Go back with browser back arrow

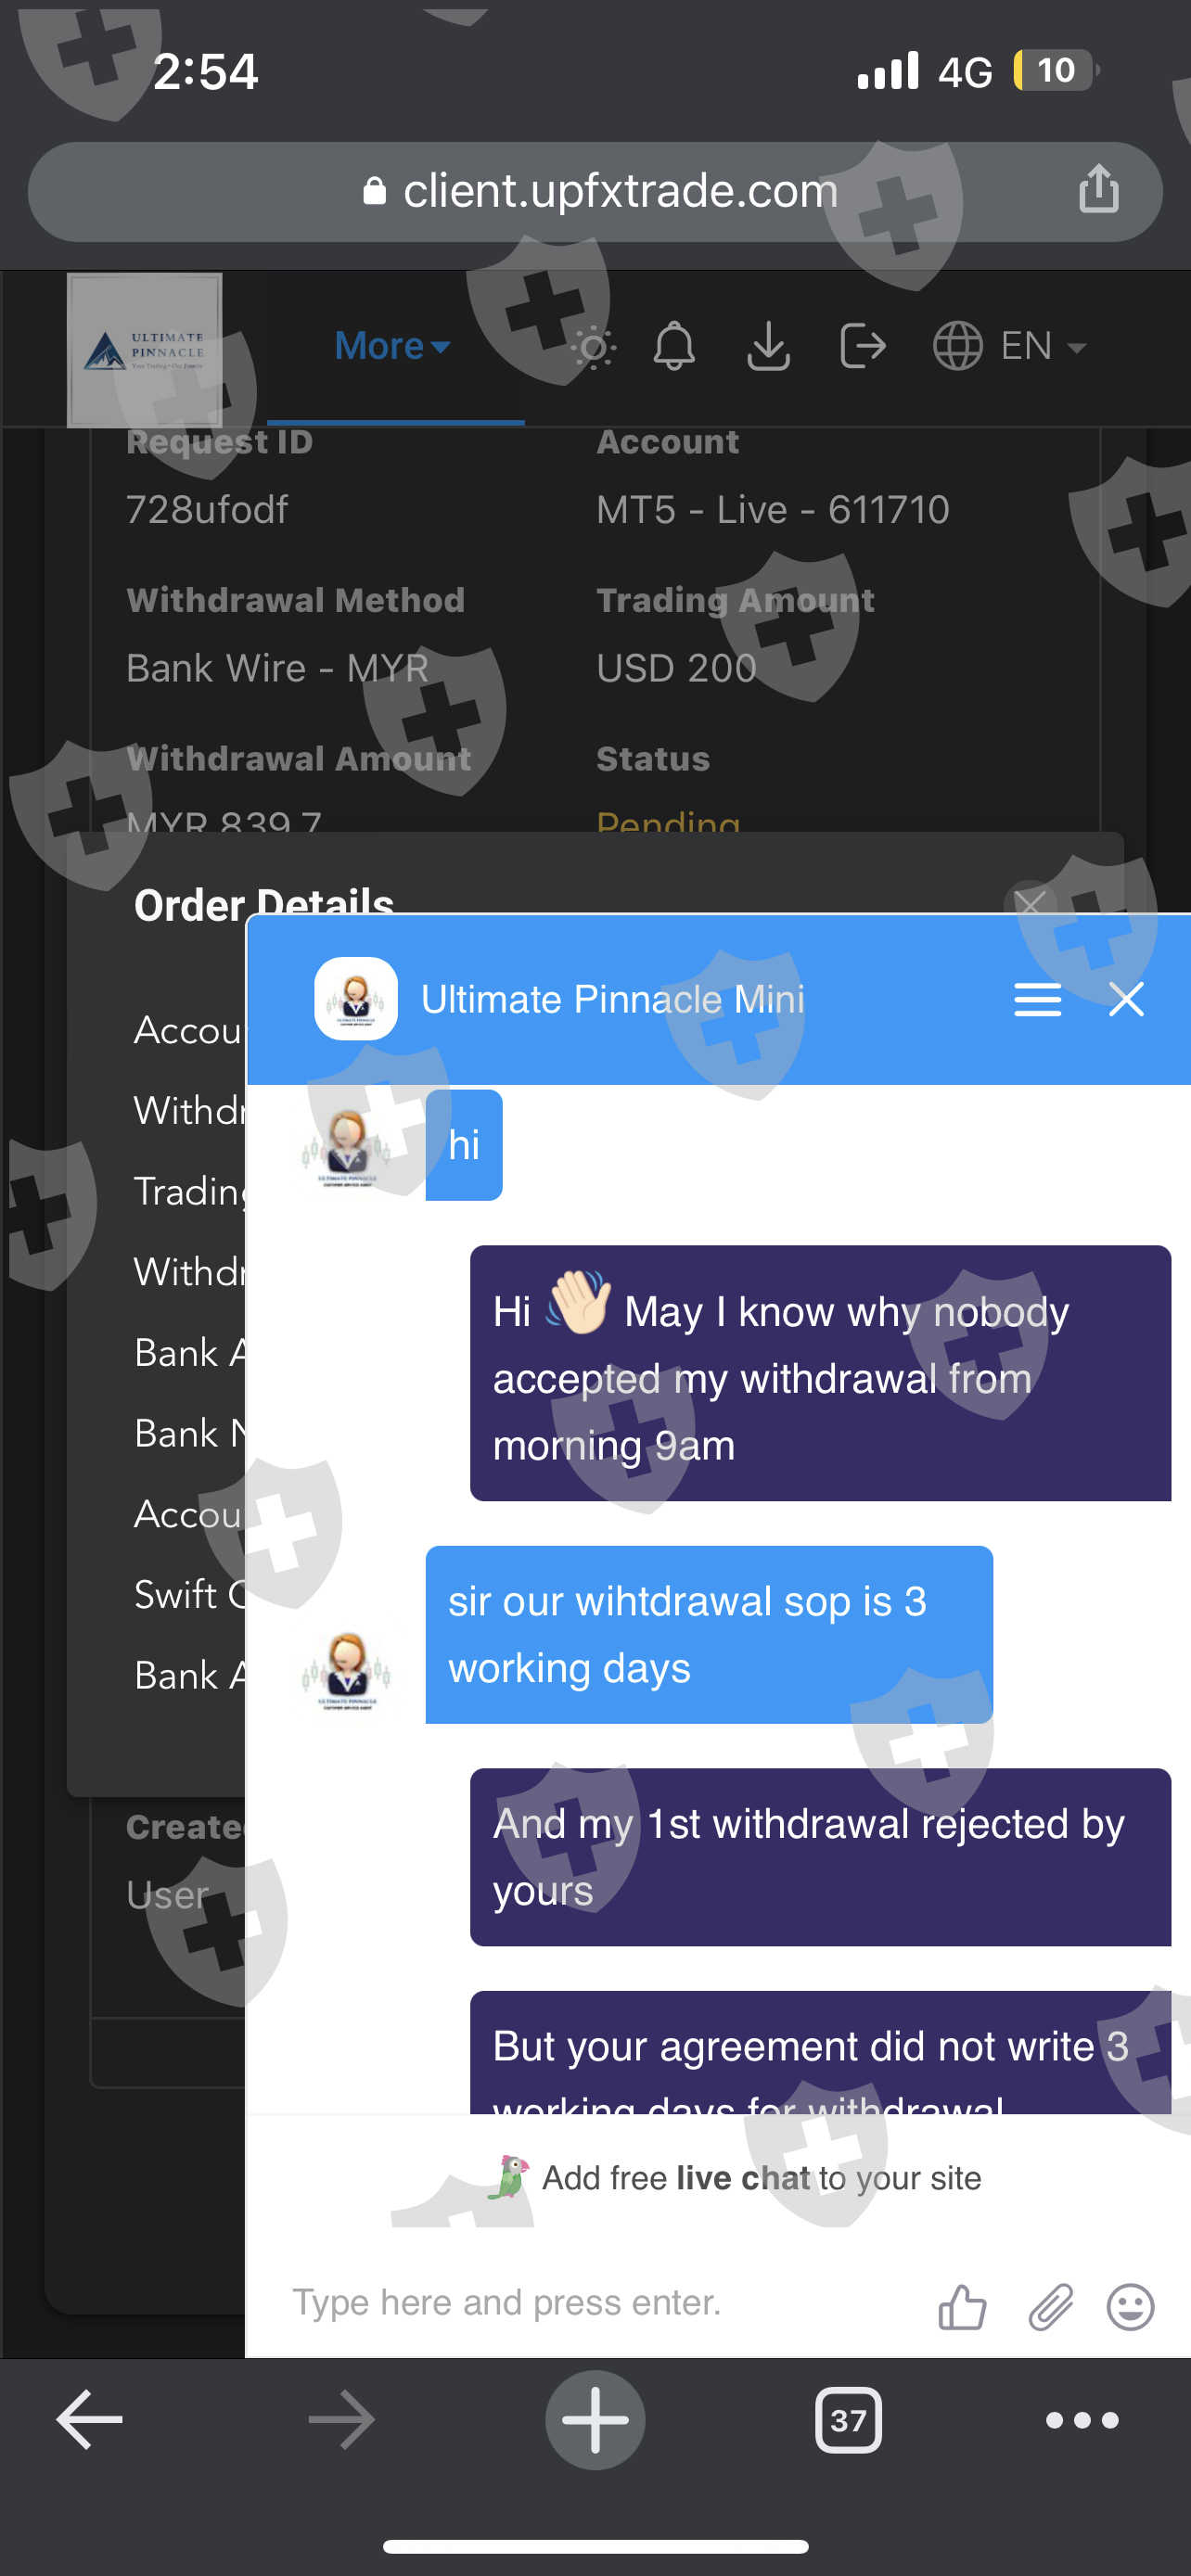tap(89, 2420)
